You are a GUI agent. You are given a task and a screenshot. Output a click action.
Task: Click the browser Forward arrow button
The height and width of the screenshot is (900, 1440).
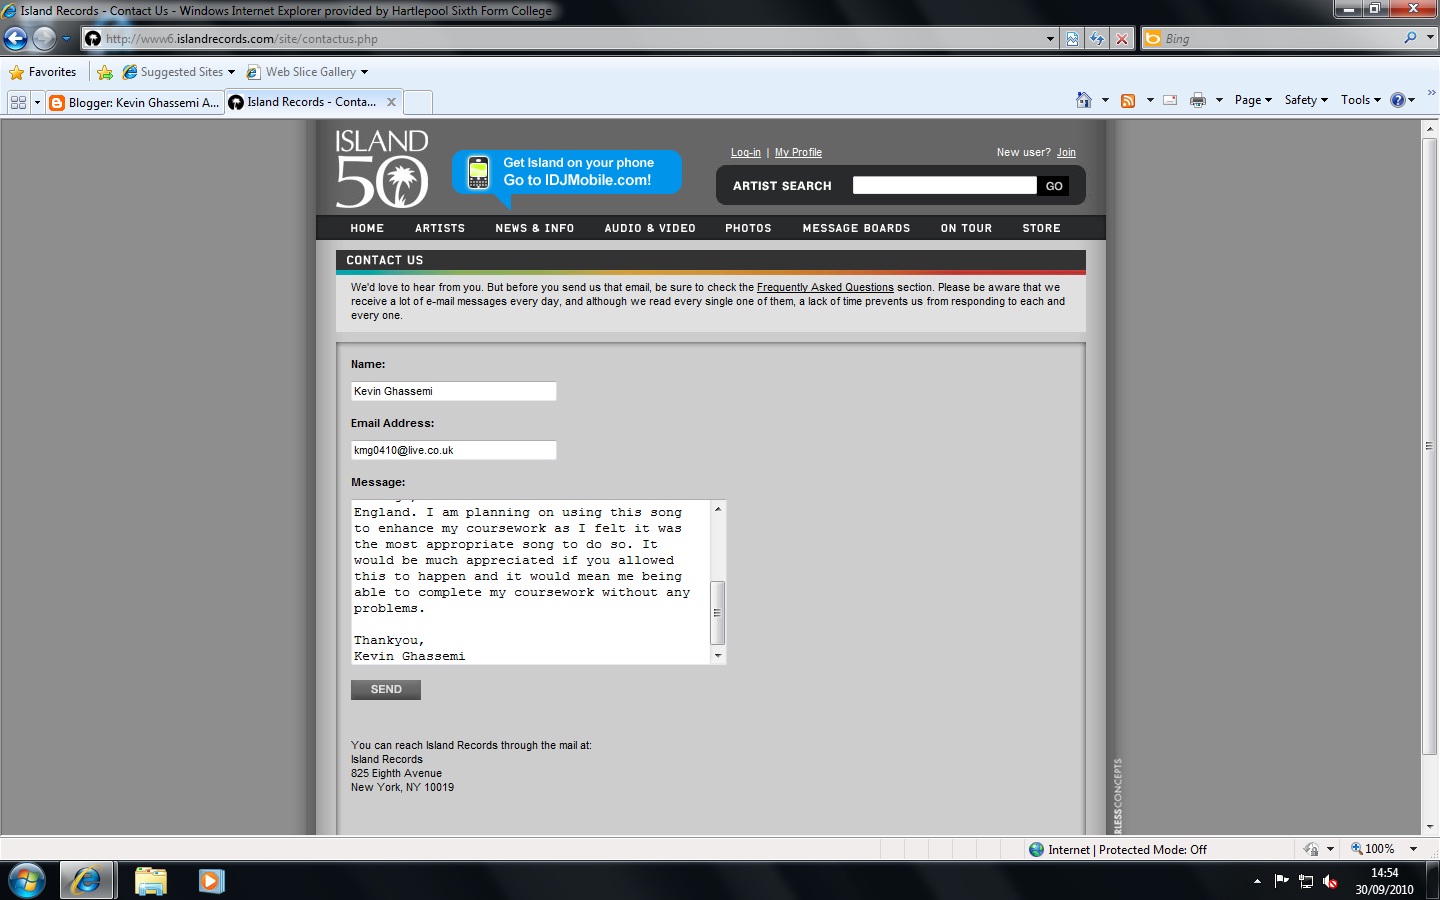point(44,39)
